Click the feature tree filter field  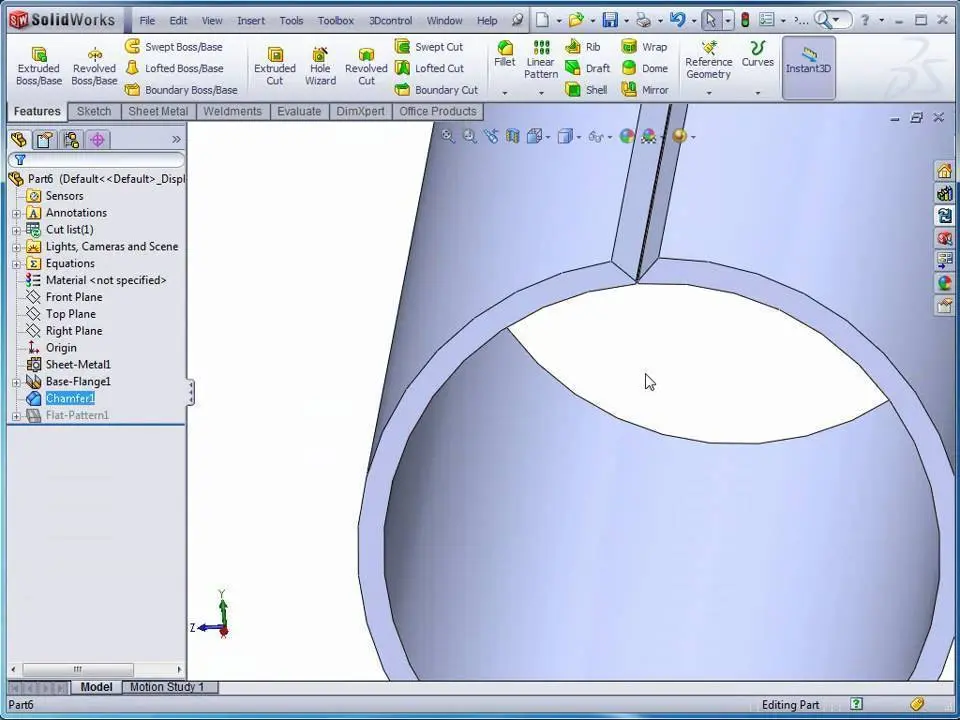tap(100, 160)
